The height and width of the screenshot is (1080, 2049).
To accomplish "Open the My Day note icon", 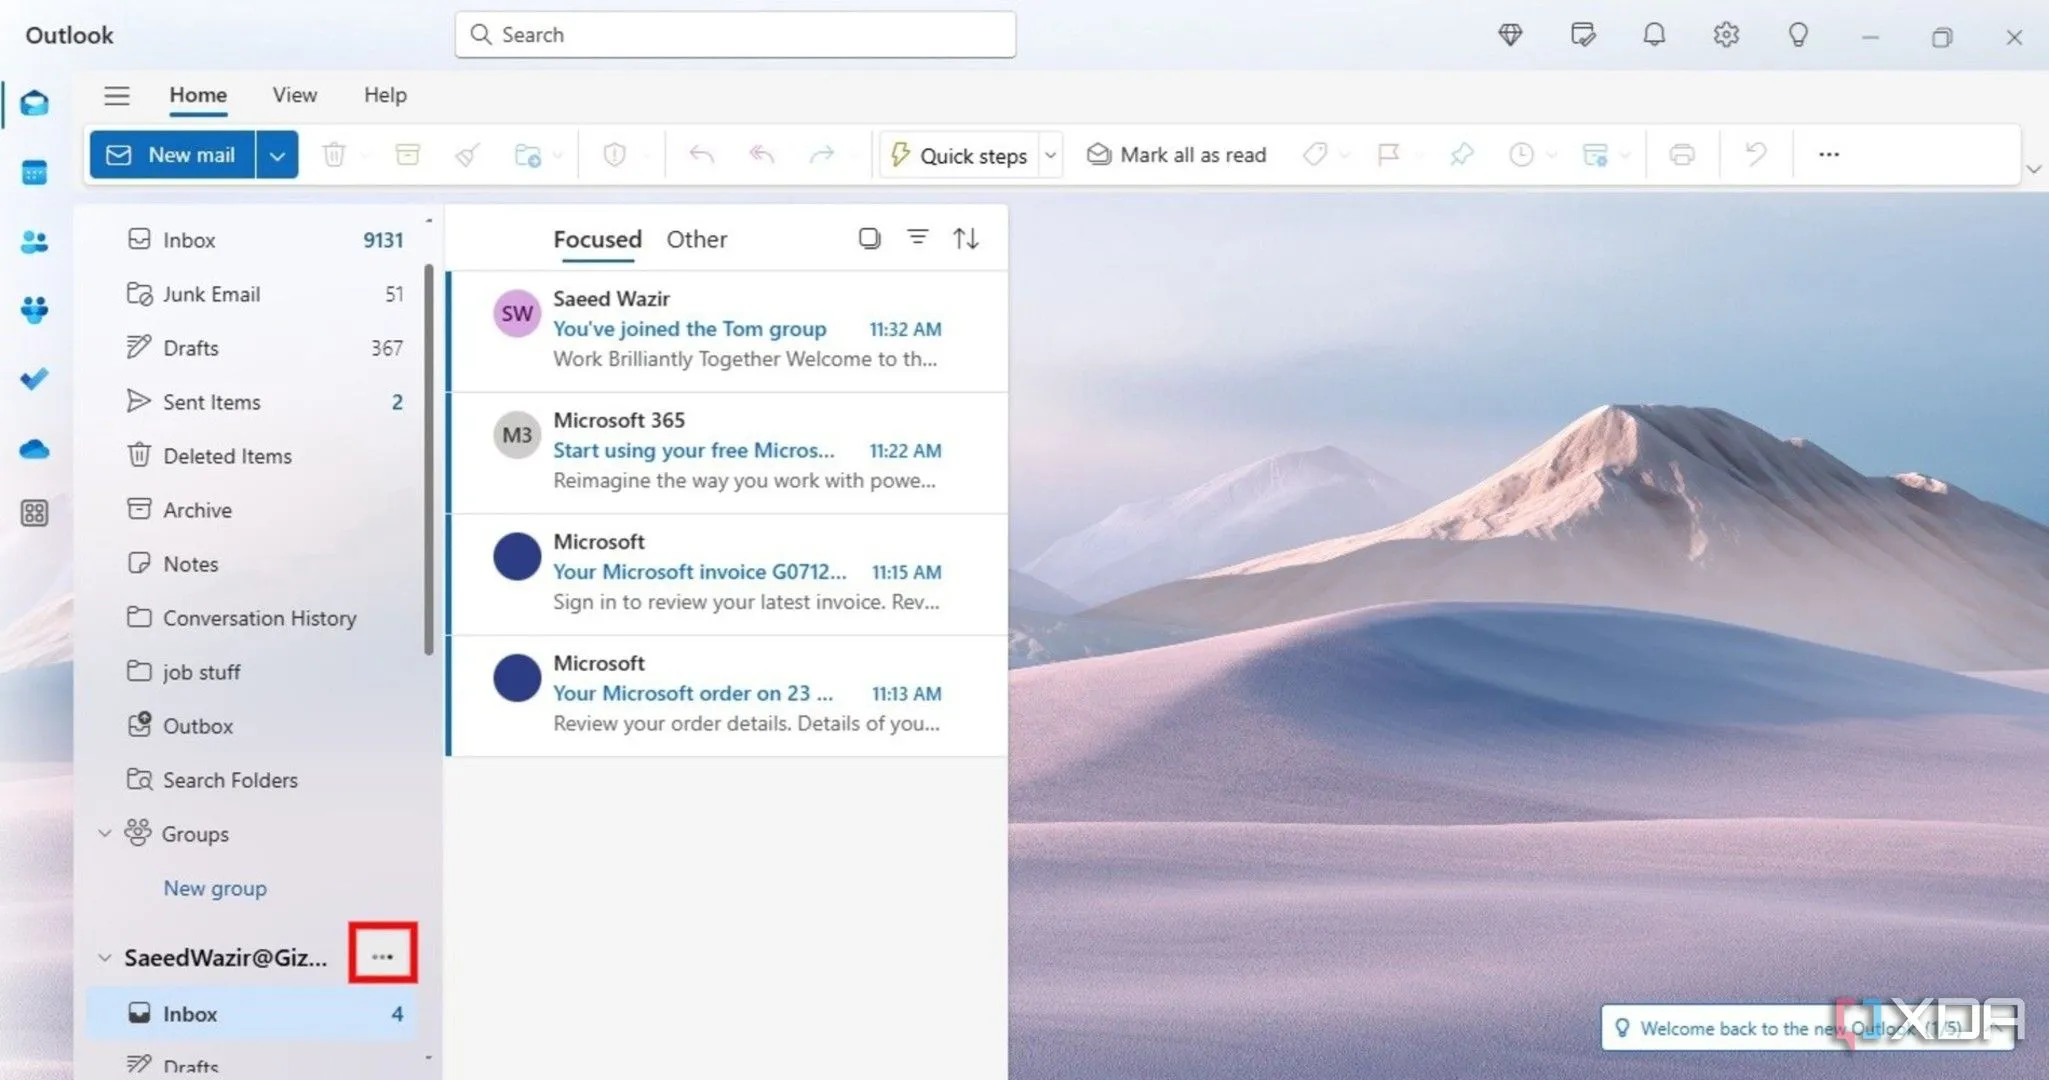I will pyautogui.click(x=1583, y=35).
